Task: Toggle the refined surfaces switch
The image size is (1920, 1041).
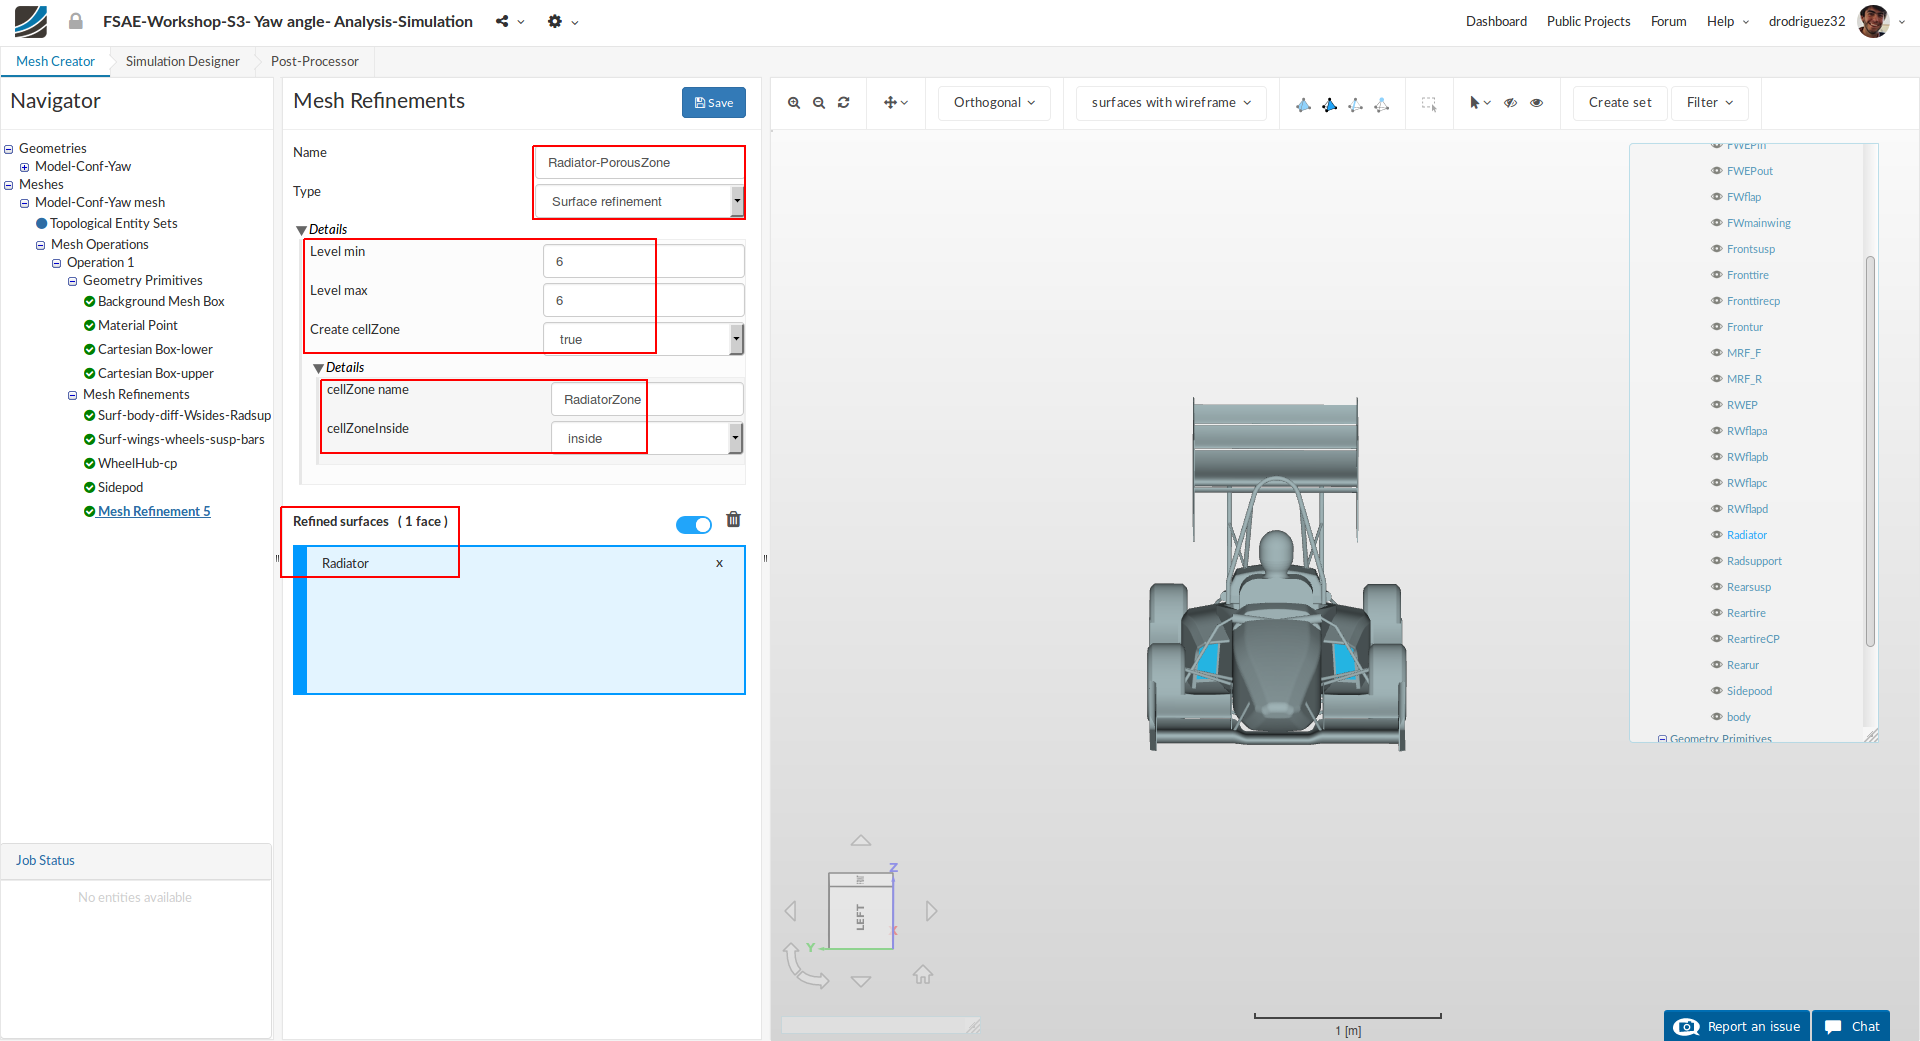Action: pyautogui.click(x=694, y=525)
